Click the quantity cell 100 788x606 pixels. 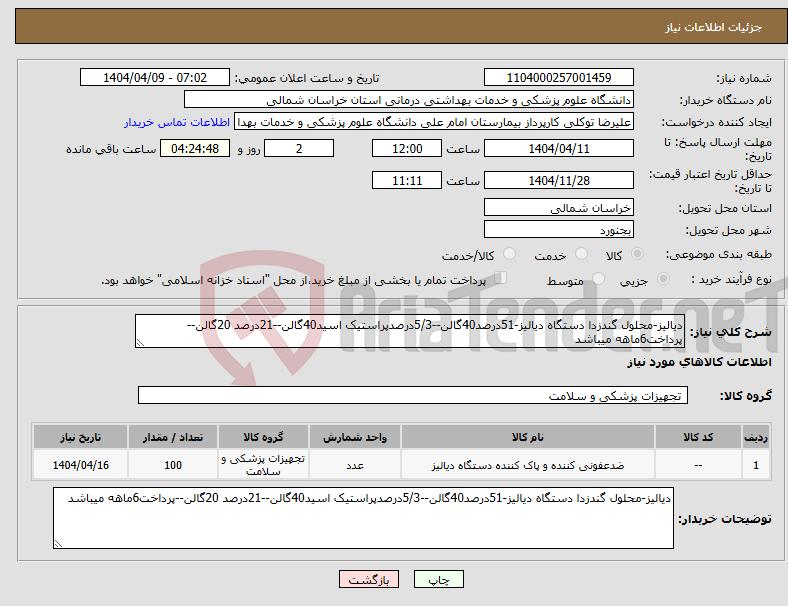tap(173, 465)
